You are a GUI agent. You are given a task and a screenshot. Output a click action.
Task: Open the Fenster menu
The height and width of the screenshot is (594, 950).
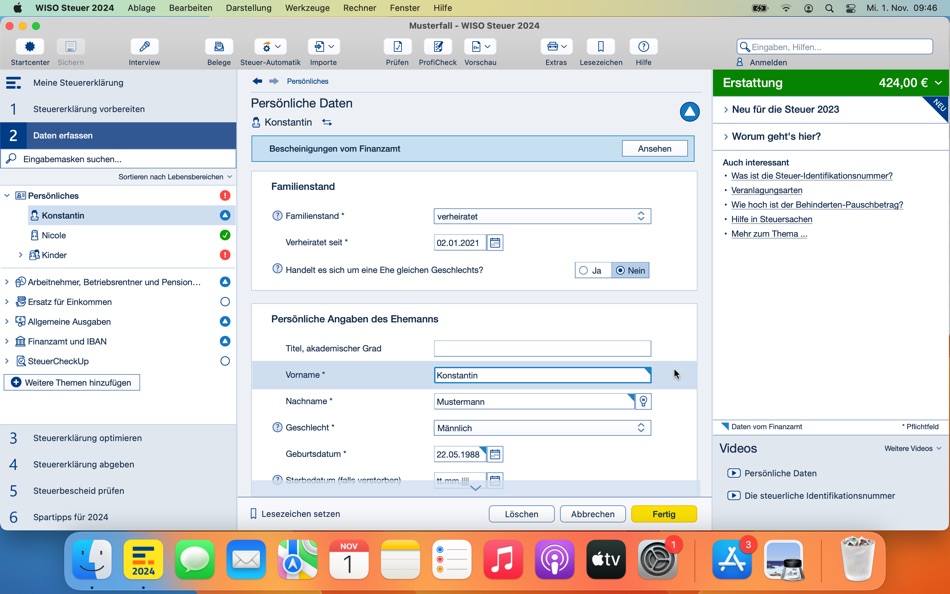tap(405, 8)
